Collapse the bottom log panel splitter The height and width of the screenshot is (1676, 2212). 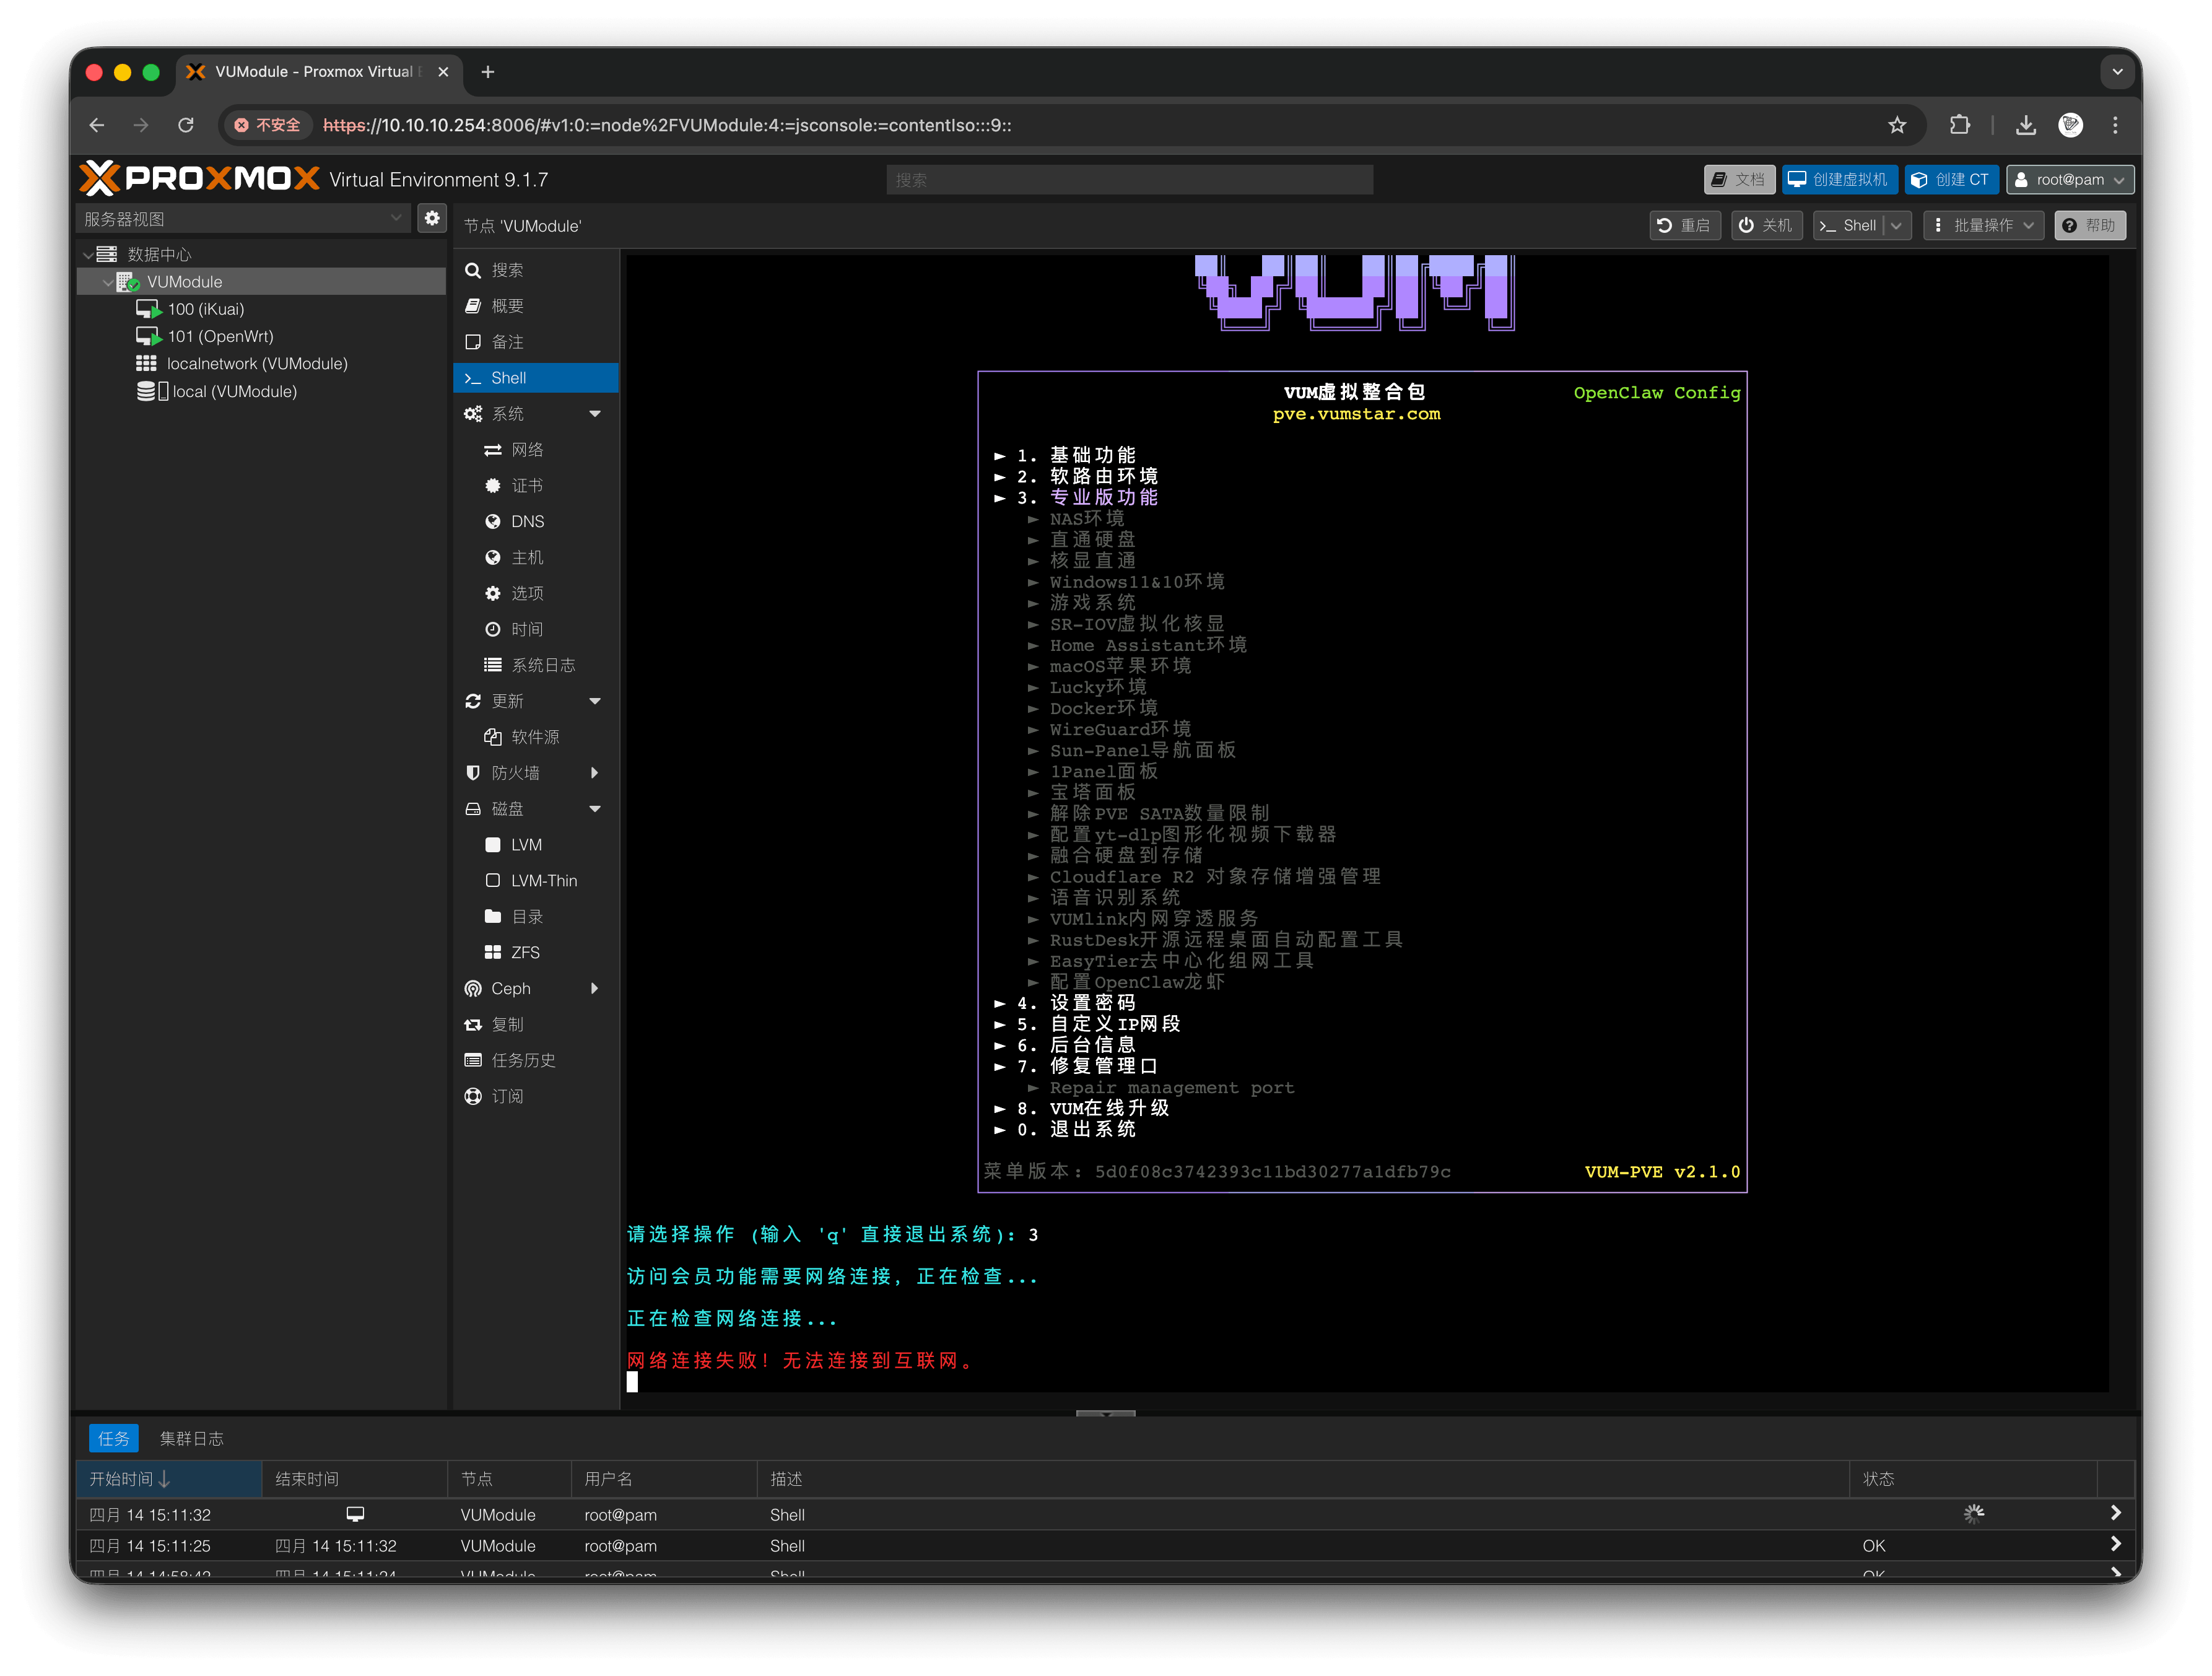tap(1106, 1413)
